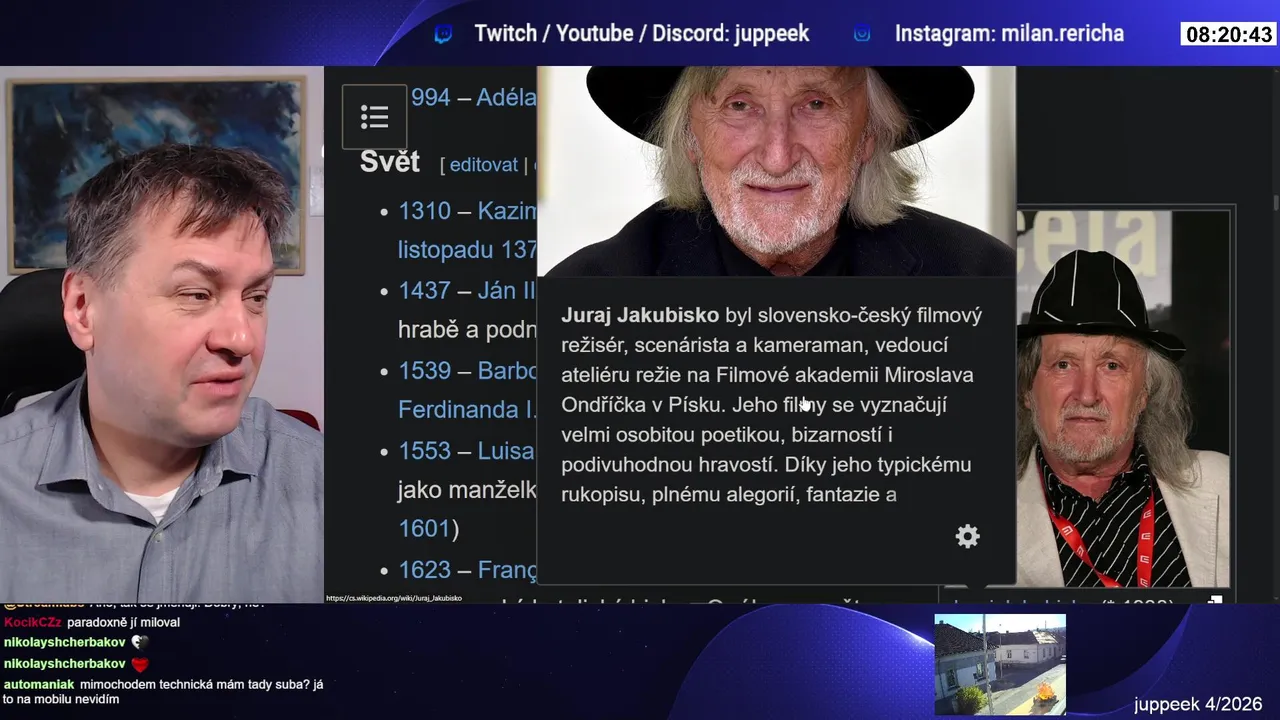The height and width of the screenshot is (720, 1280).
Task: Click the 'Twitch / Youtube / Discord: juppeek' text
Action: coord(642,34)
